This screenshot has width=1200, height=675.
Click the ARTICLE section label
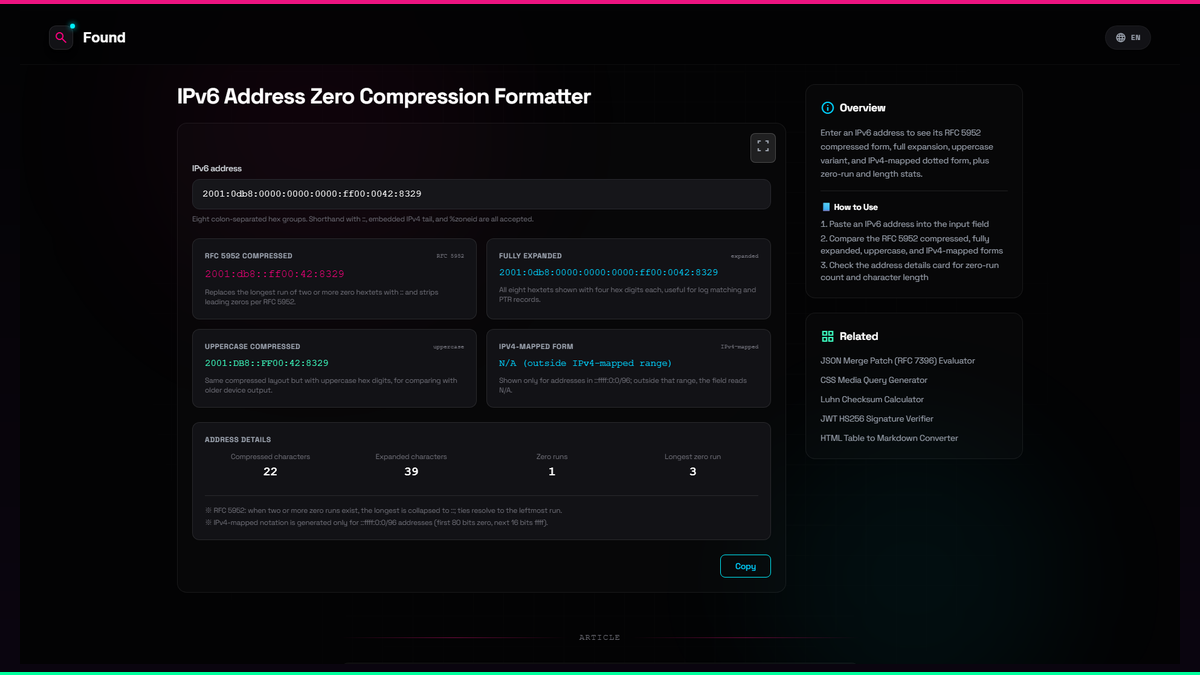click(600, 637)
